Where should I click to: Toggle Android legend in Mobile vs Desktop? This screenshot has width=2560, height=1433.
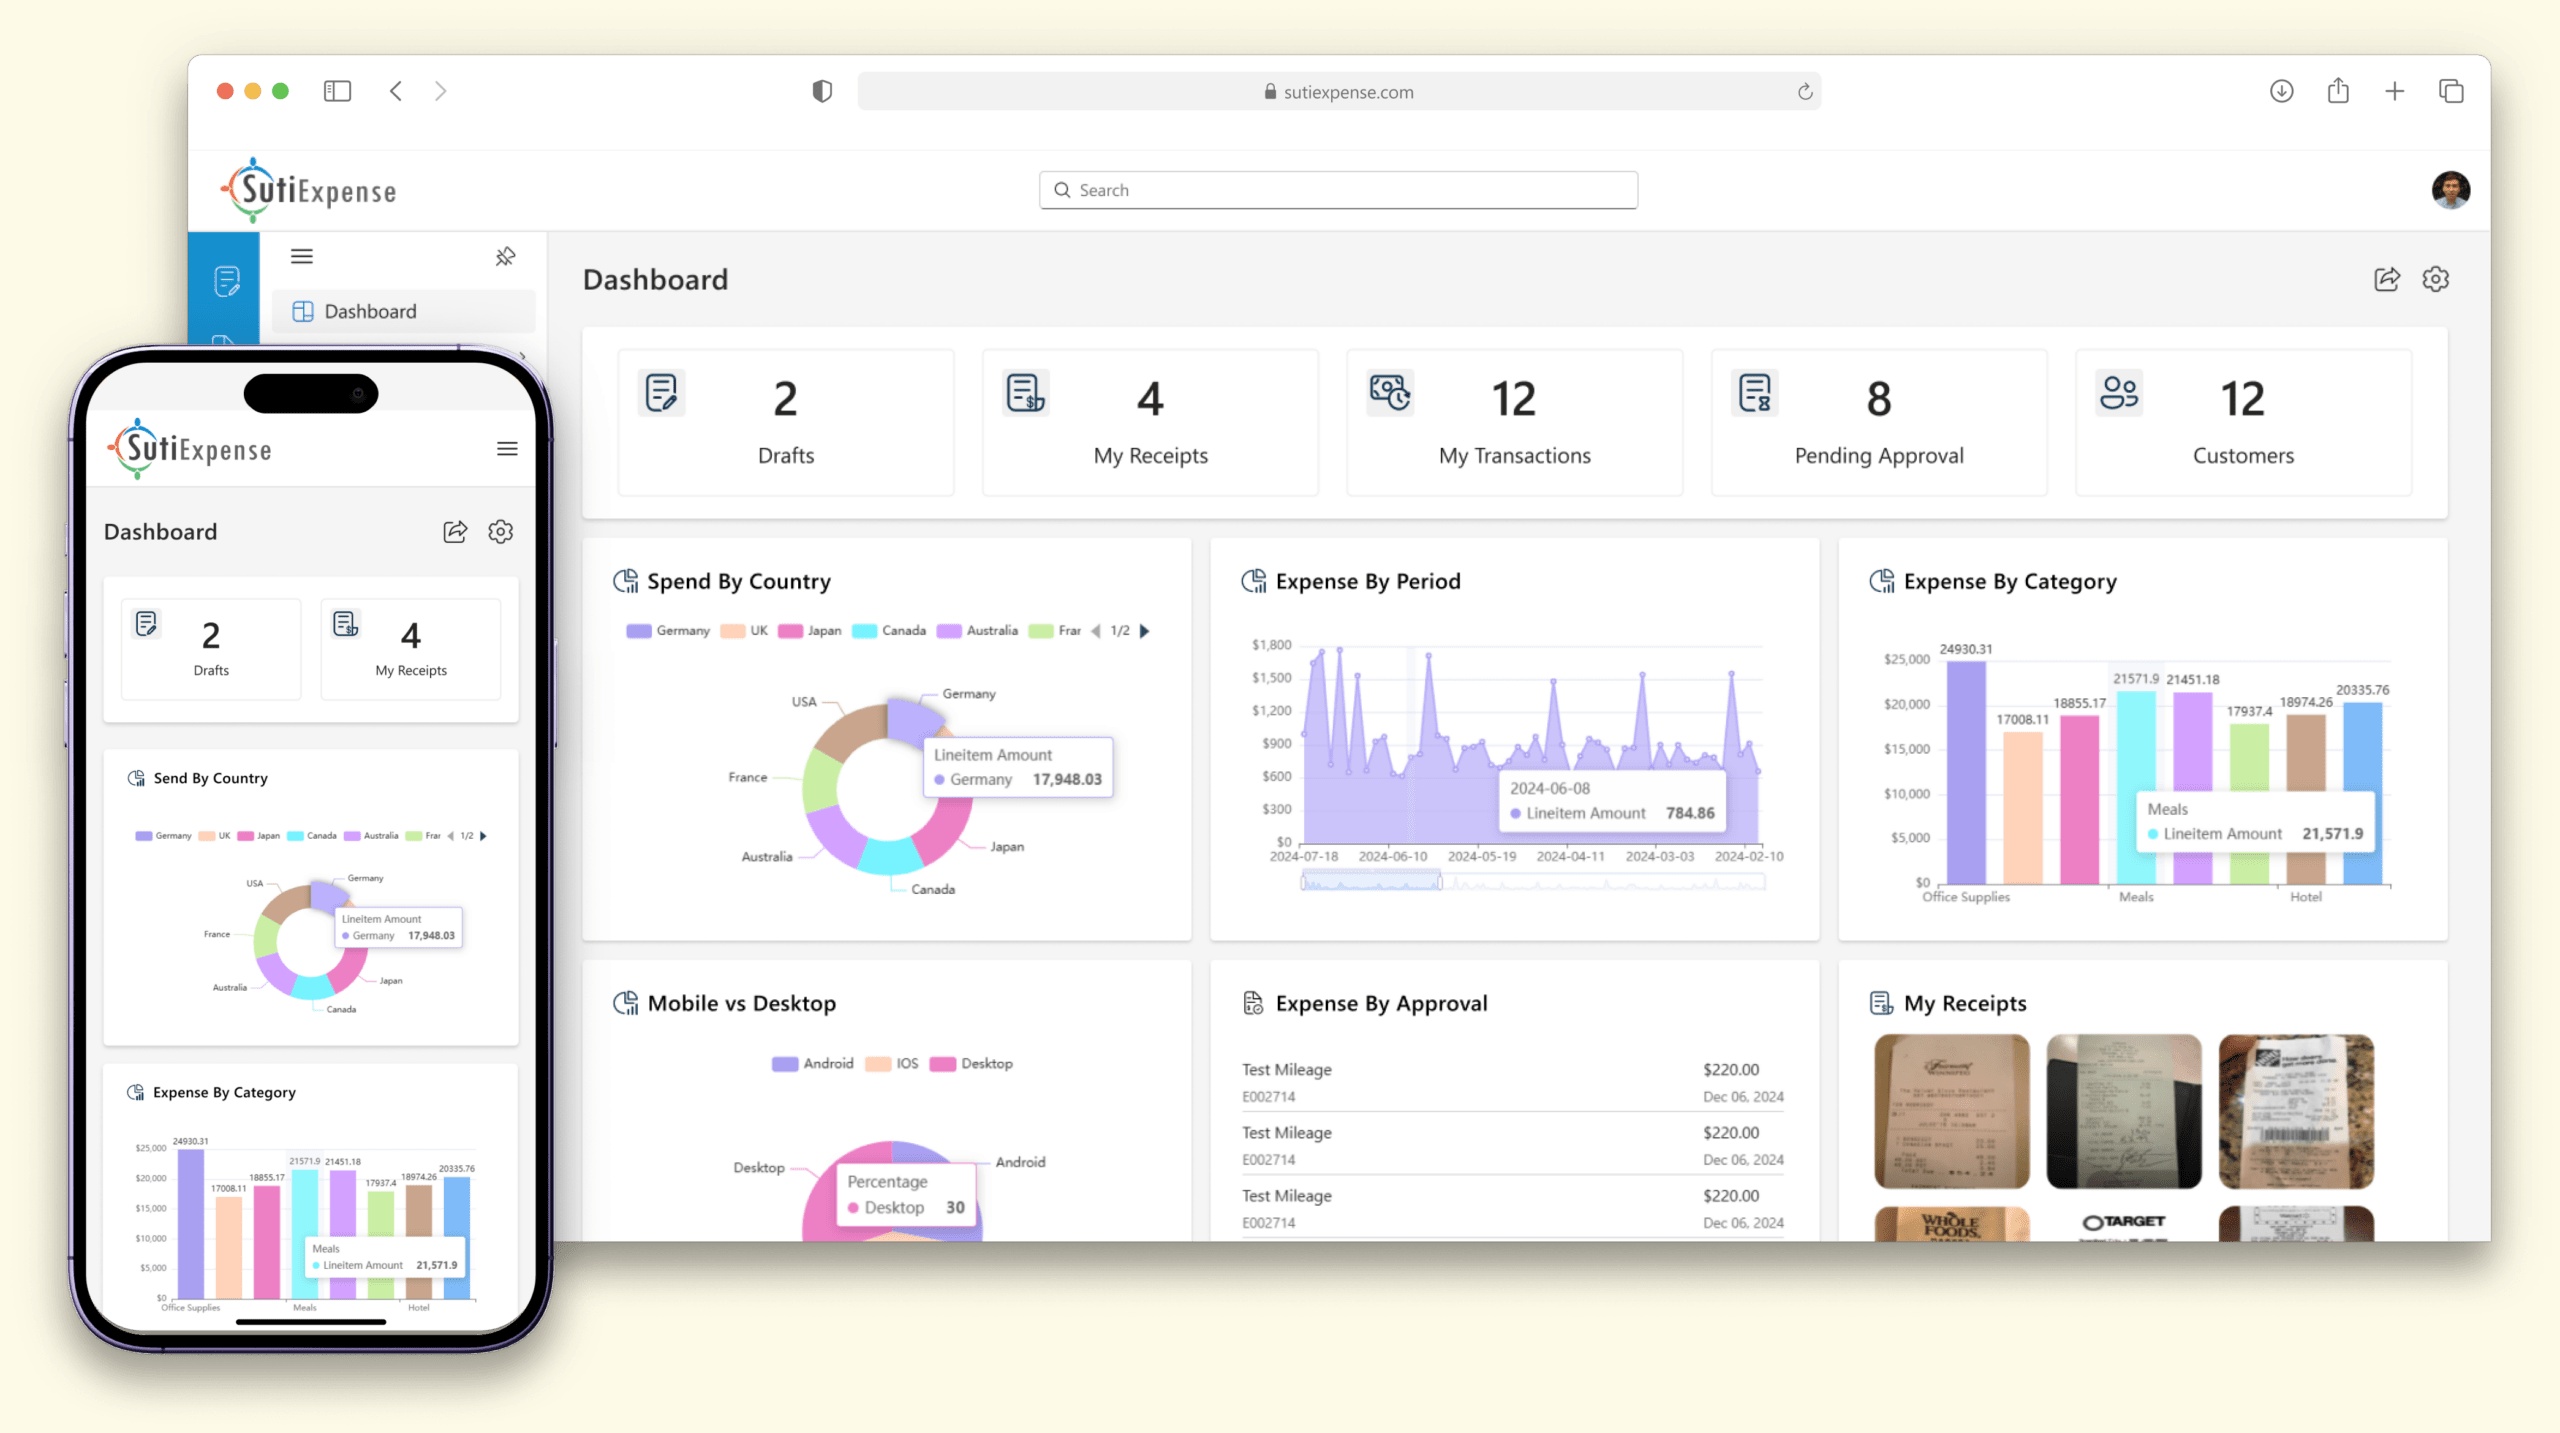coord(813,1064)
